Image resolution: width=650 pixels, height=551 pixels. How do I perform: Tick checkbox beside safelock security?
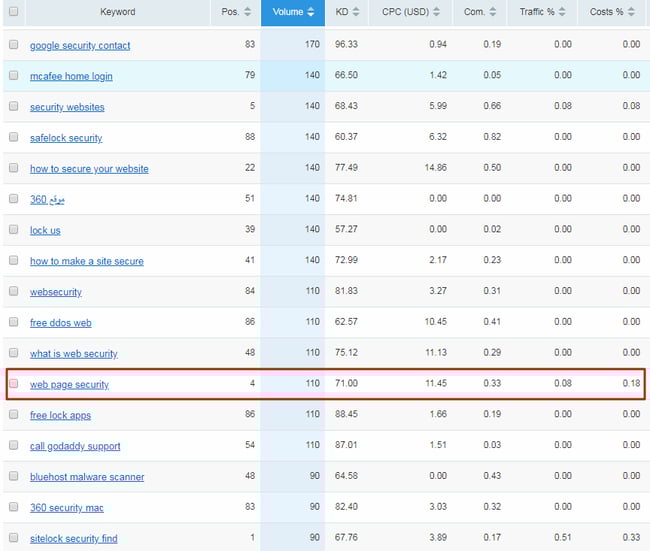coord(14,136)
